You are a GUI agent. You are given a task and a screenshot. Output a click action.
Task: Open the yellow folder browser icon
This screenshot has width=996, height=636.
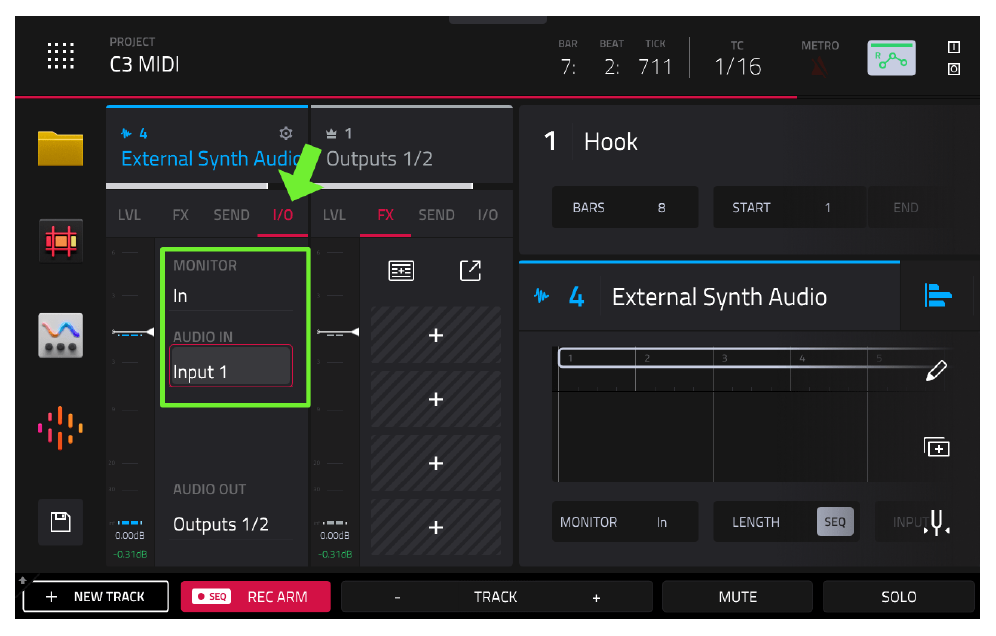pyautogui.click(x=60, y=148)
